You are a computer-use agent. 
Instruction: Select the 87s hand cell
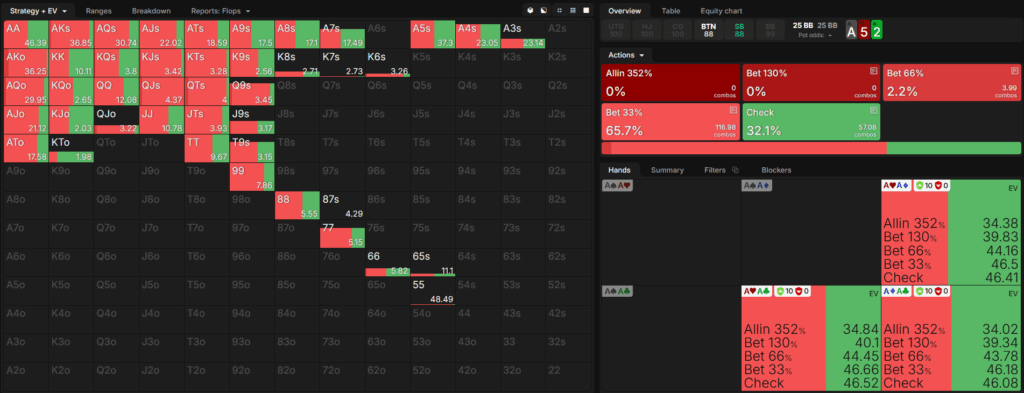(342, 206)
